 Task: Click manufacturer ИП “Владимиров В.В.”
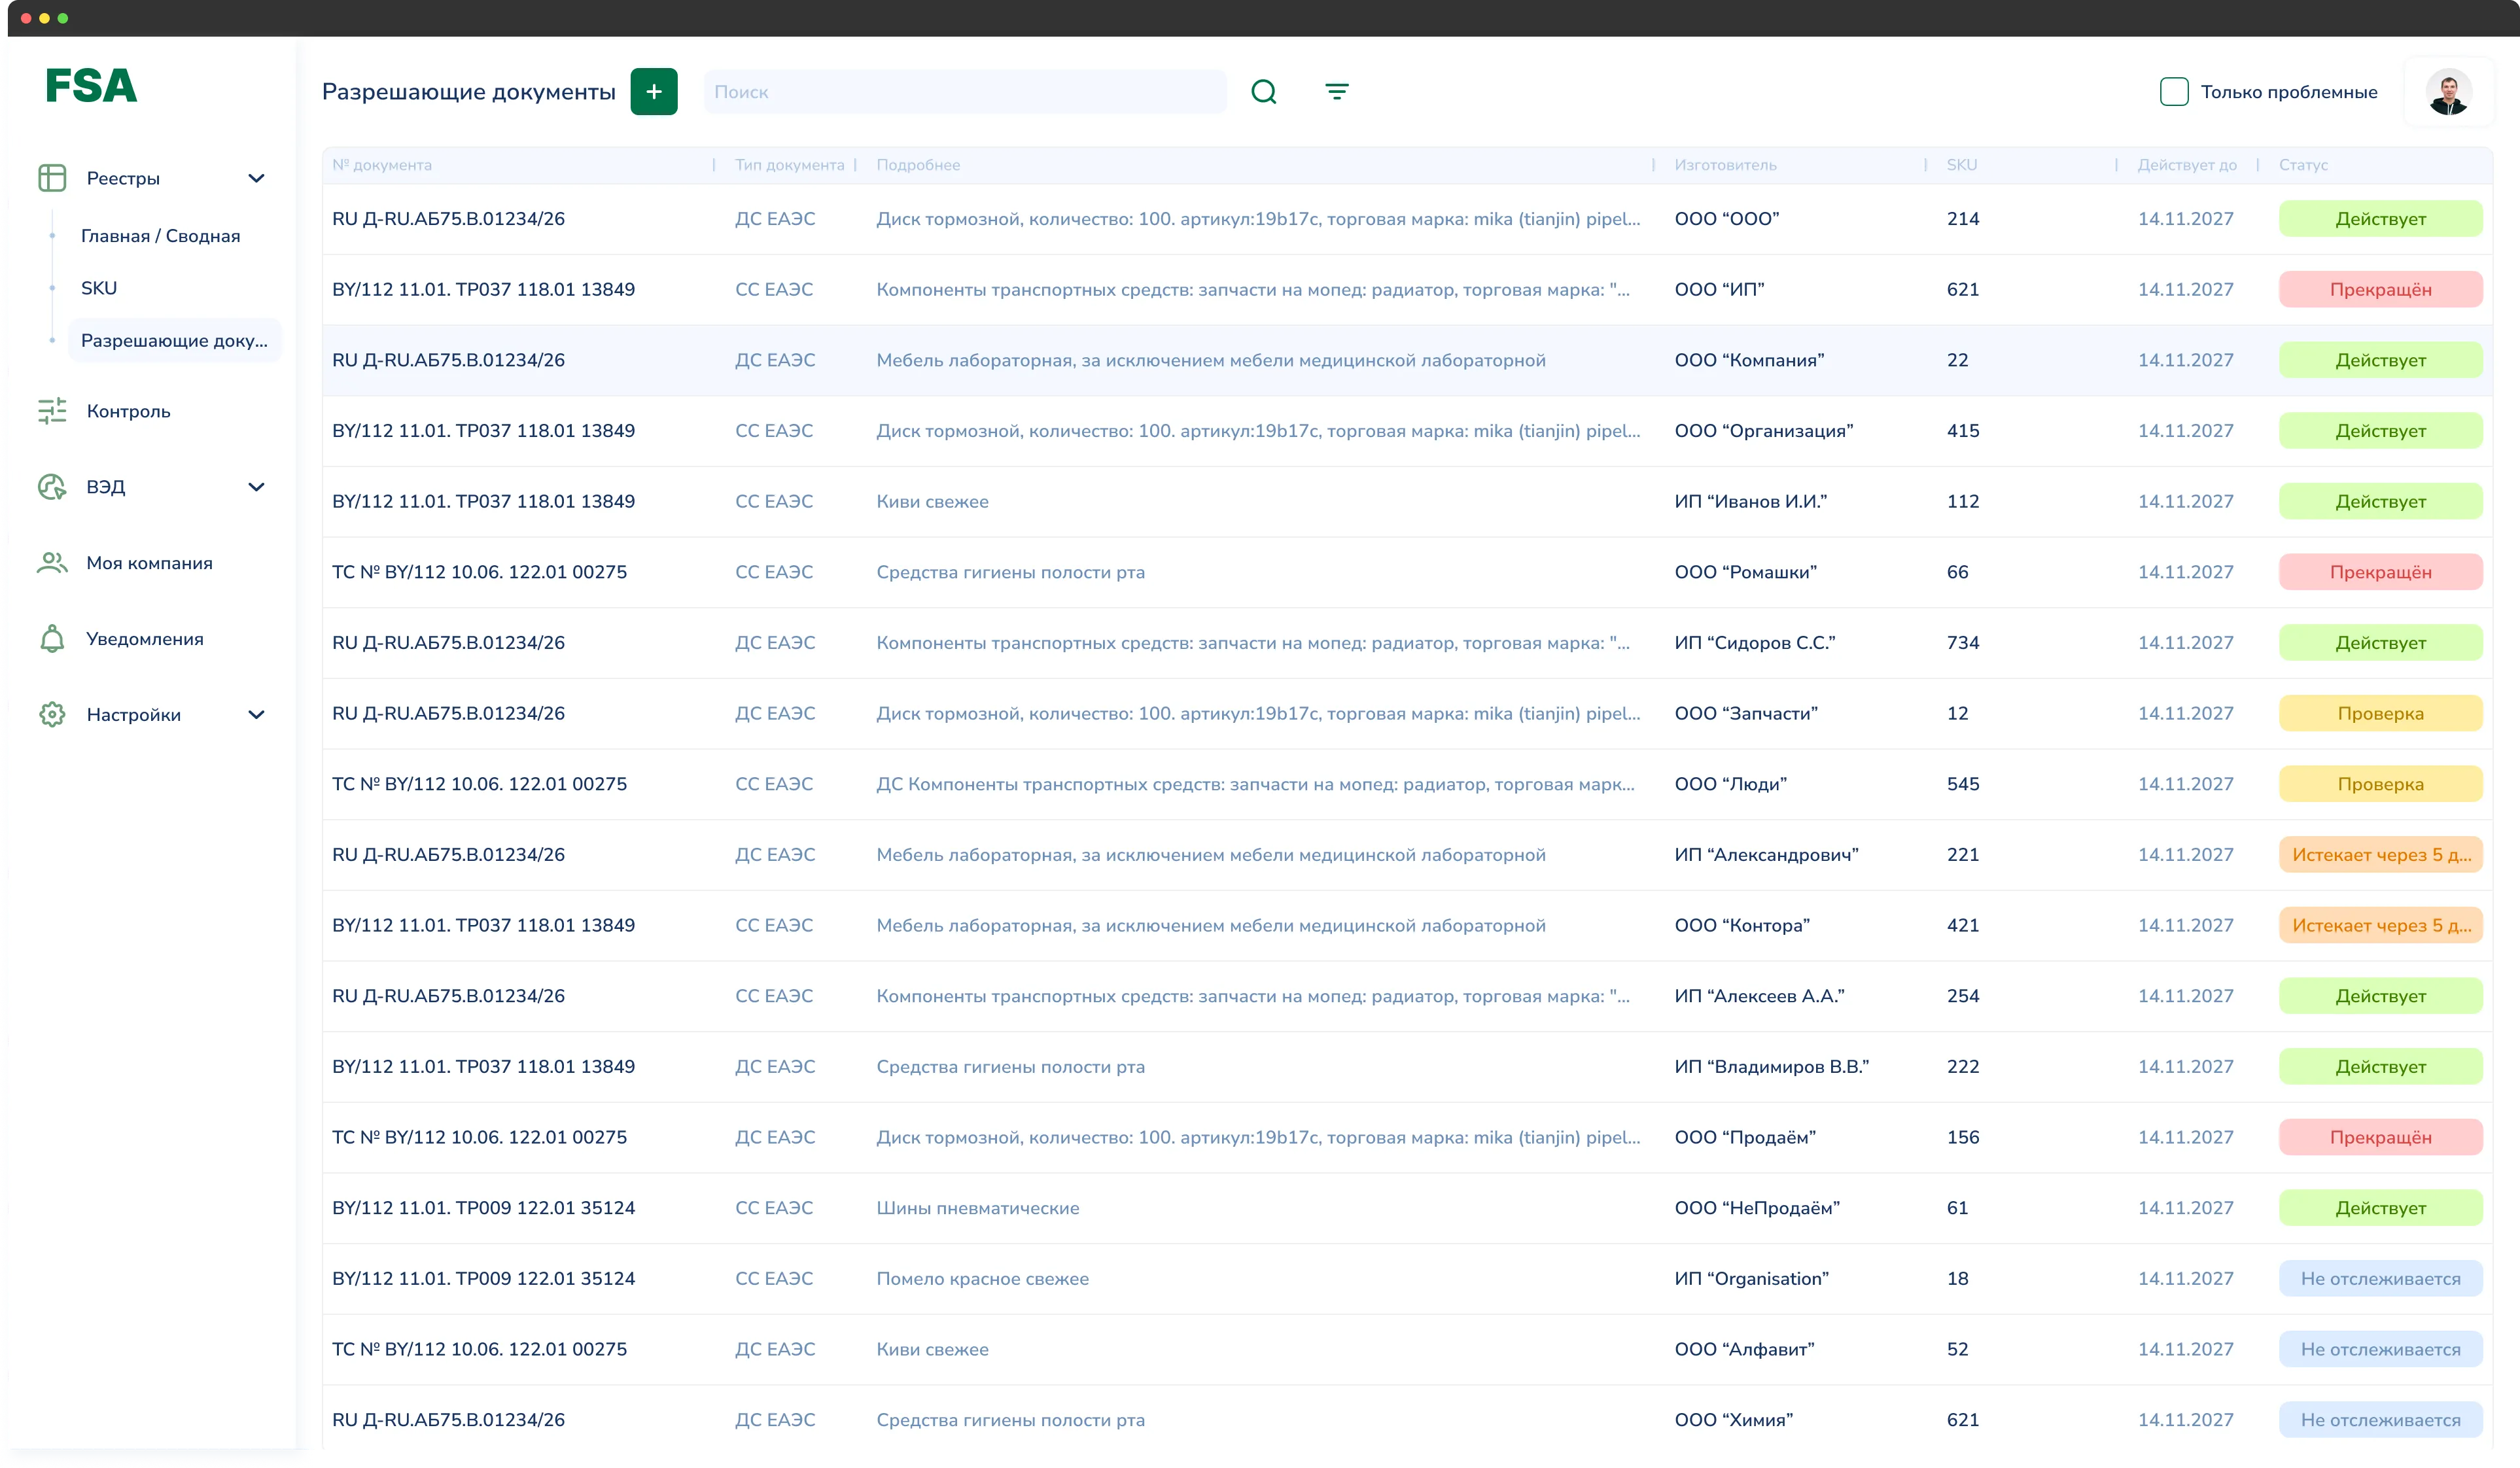tap(1771, 1066)
